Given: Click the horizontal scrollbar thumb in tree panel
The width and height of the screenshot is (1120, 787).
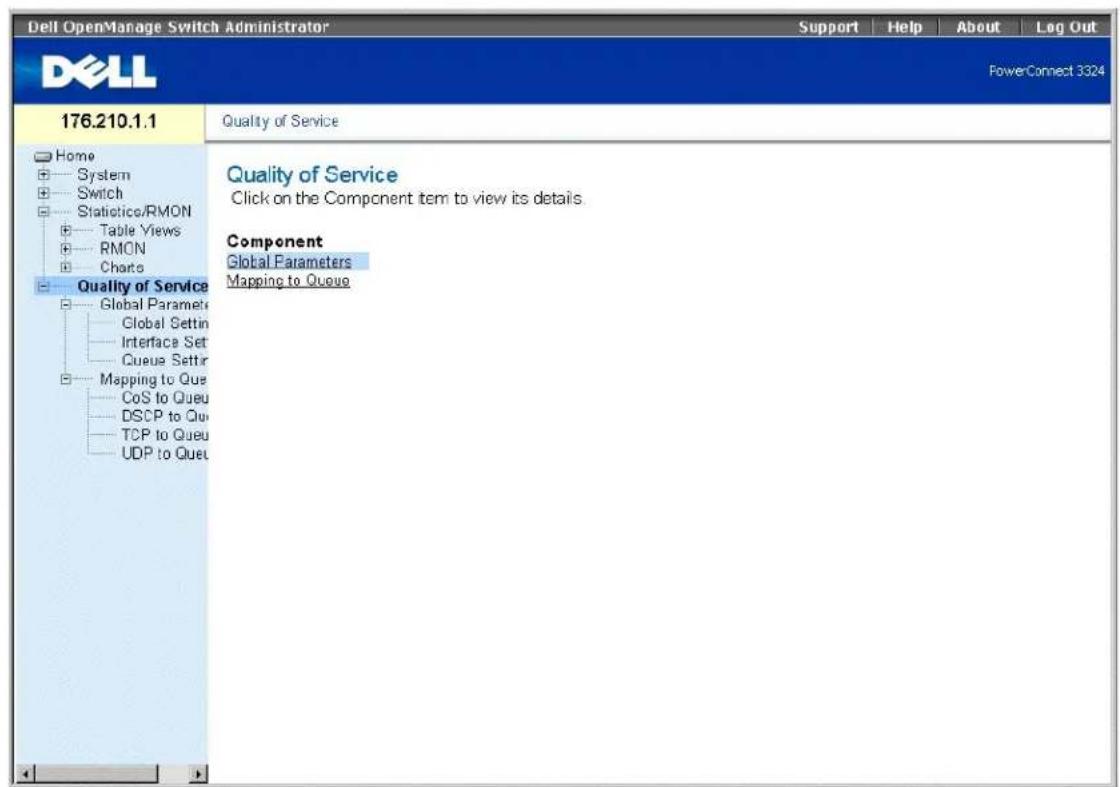Looking at the screenshot, I should [x=96, y=773].
